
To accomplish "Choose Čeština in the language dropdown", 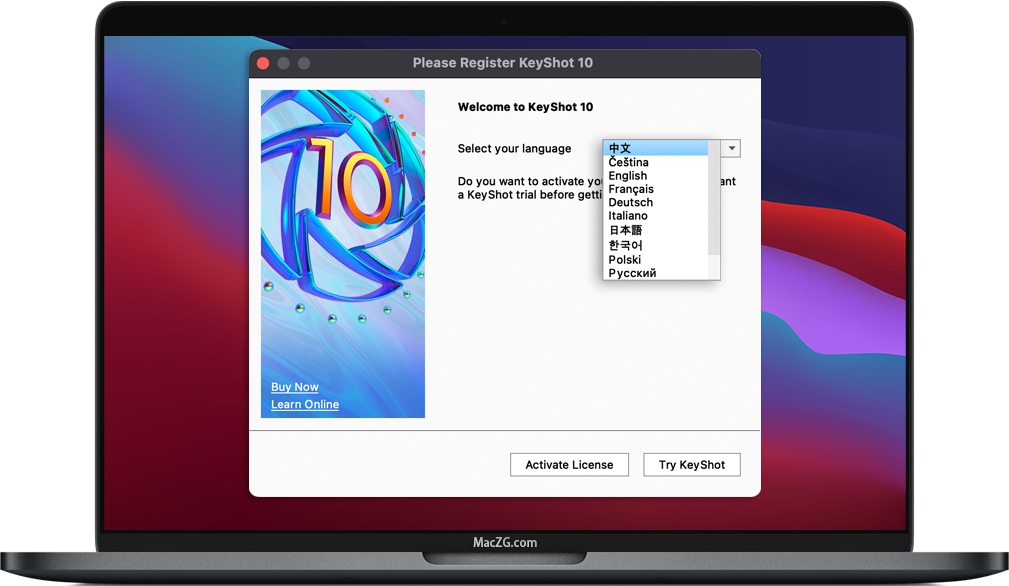I will (x=628, y=162).
